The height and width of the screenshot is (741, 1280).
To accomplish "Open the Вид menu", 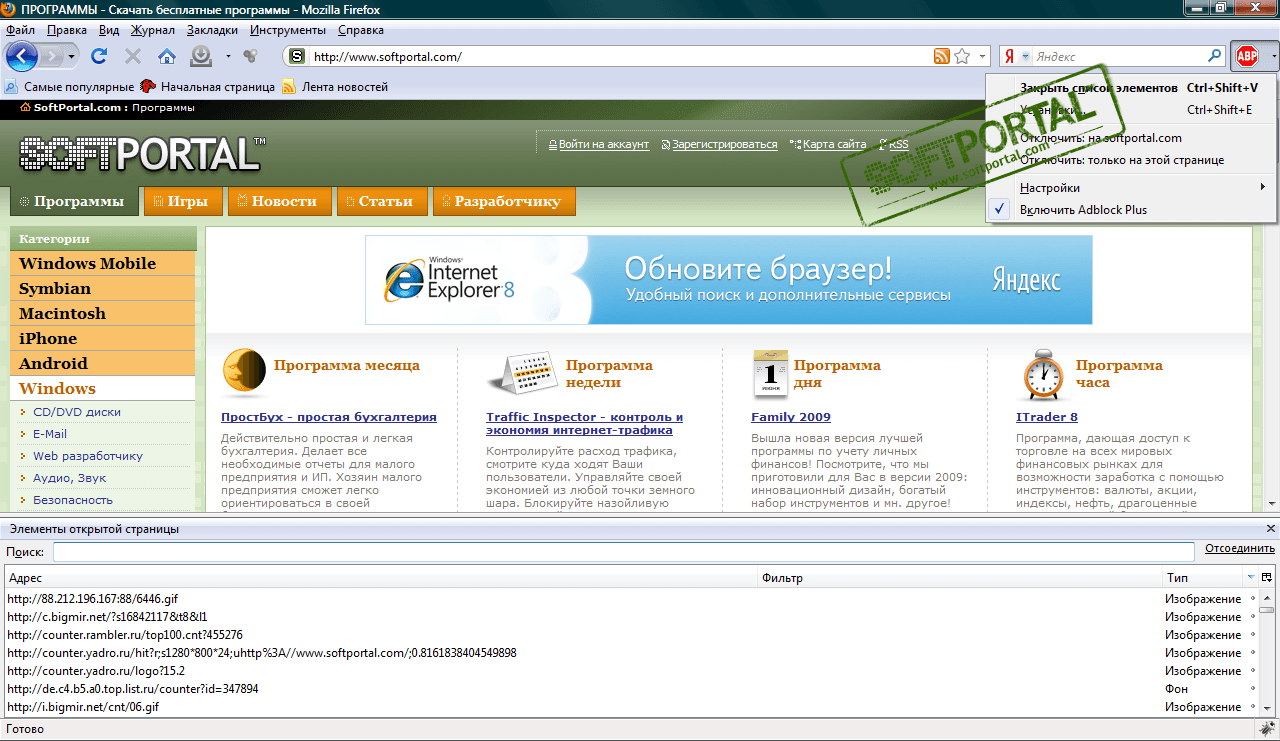I will coord(109,30).
